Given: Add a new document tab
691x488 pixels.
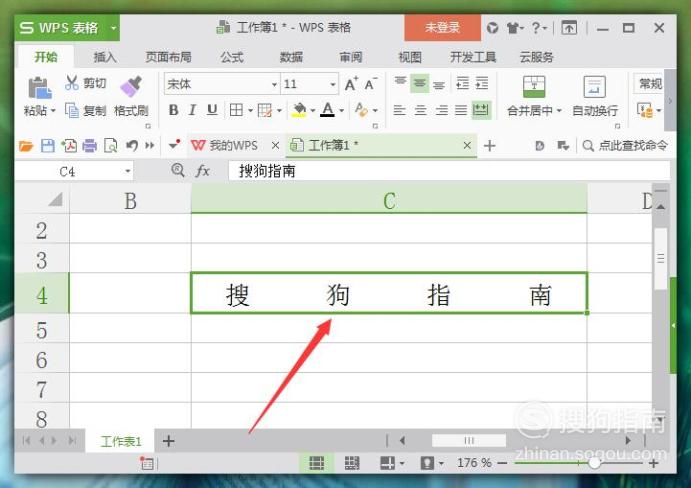Looking at the screenshot, I should tap(490, 145).
